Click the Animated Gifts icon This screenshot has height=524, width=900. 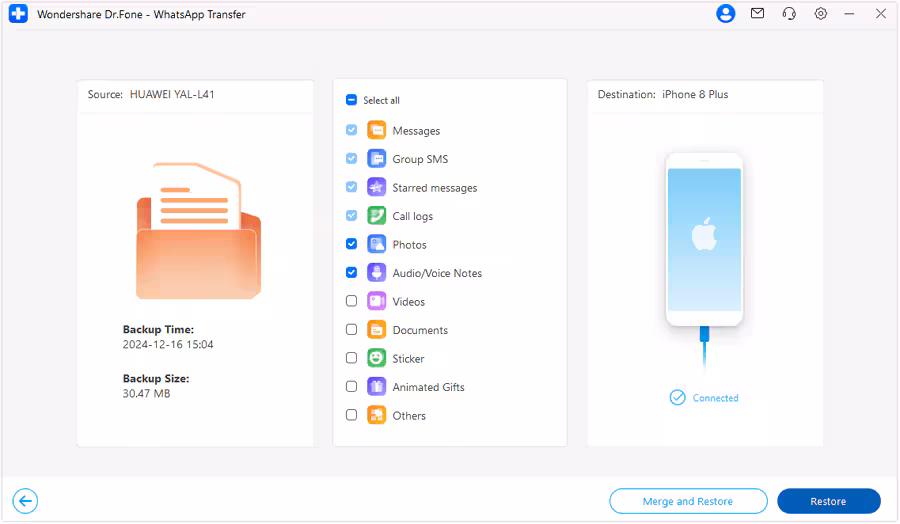coord(377,387)
